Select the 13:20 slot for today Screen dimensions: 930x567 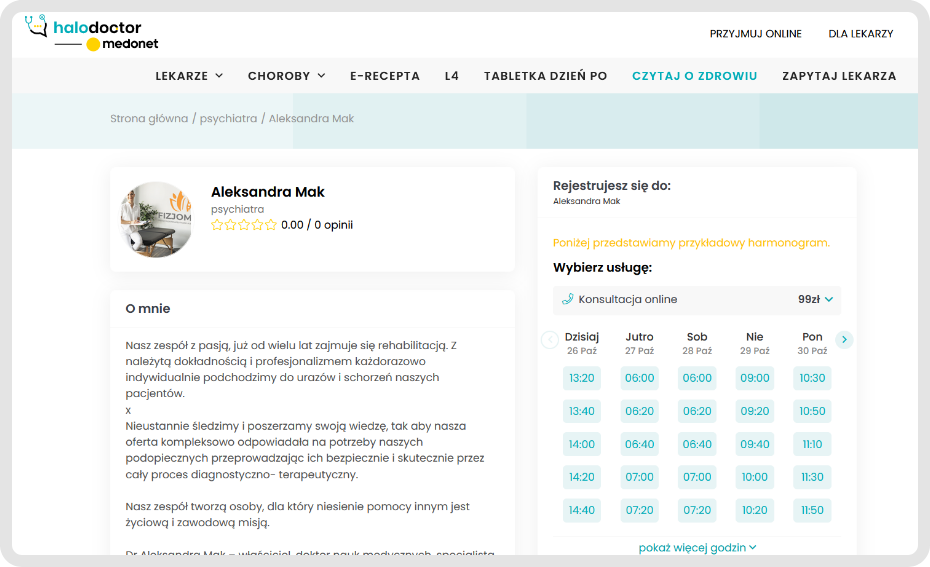tap(581, 378)
